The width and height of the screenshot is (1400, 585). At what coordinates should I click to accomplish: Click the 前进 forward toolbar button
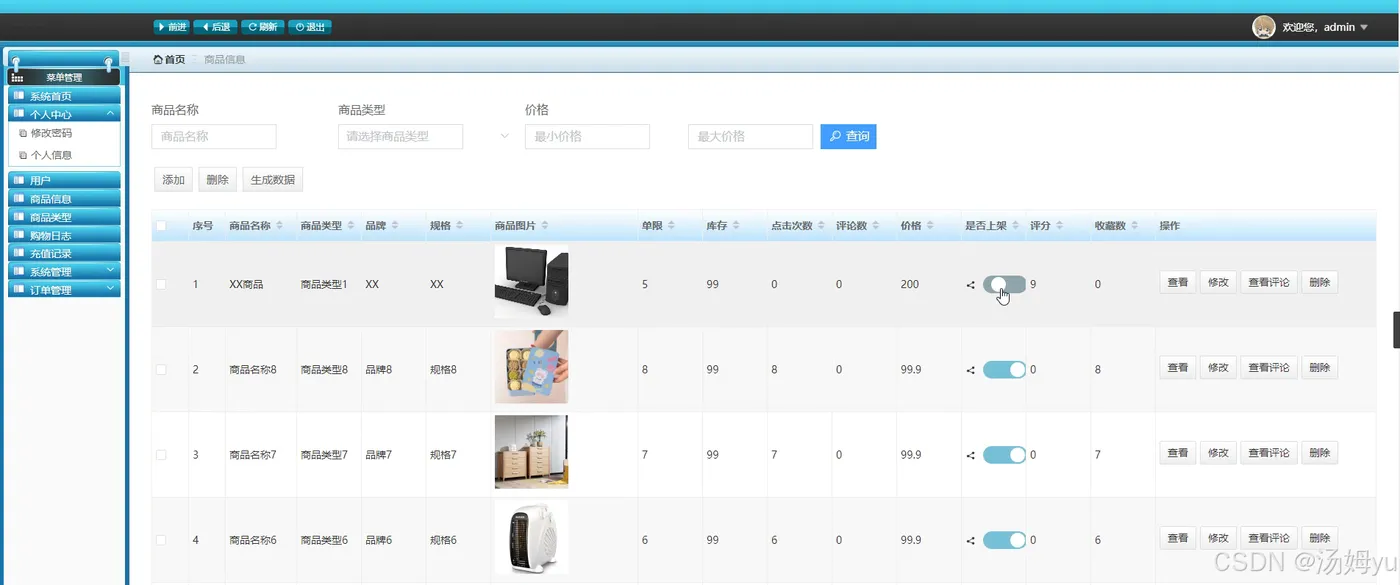pos(172,27)
